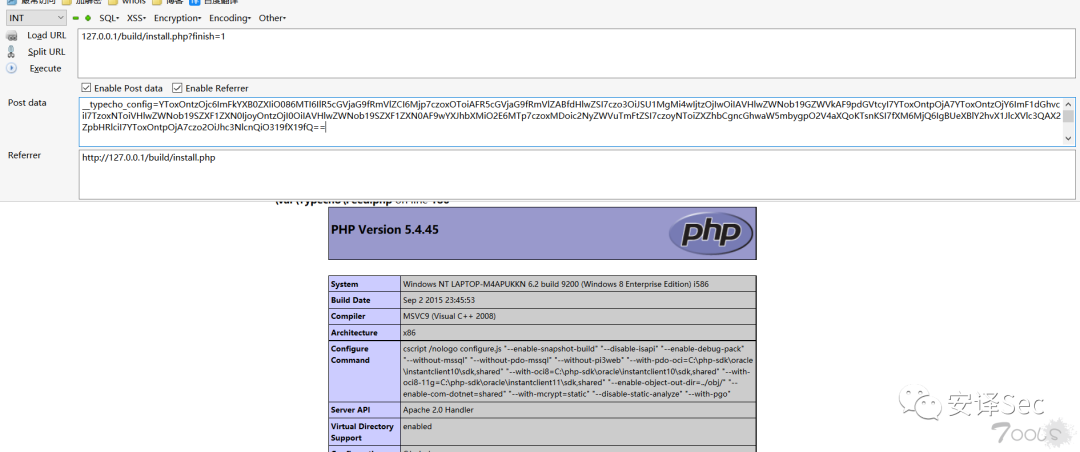
Task: Click the Post data scrollbar up arrow
Action: coord(1068,103)
